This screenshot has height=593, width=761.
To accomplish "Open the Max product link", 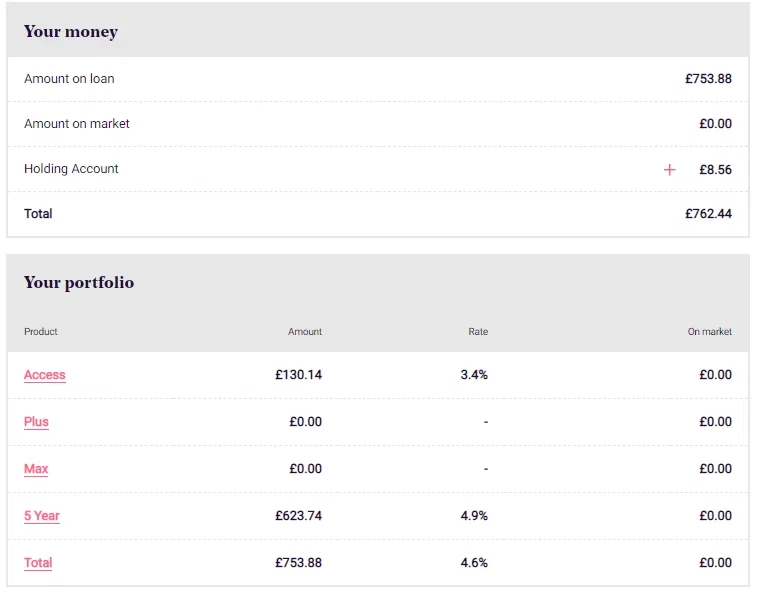I will (x=36, y=469).
